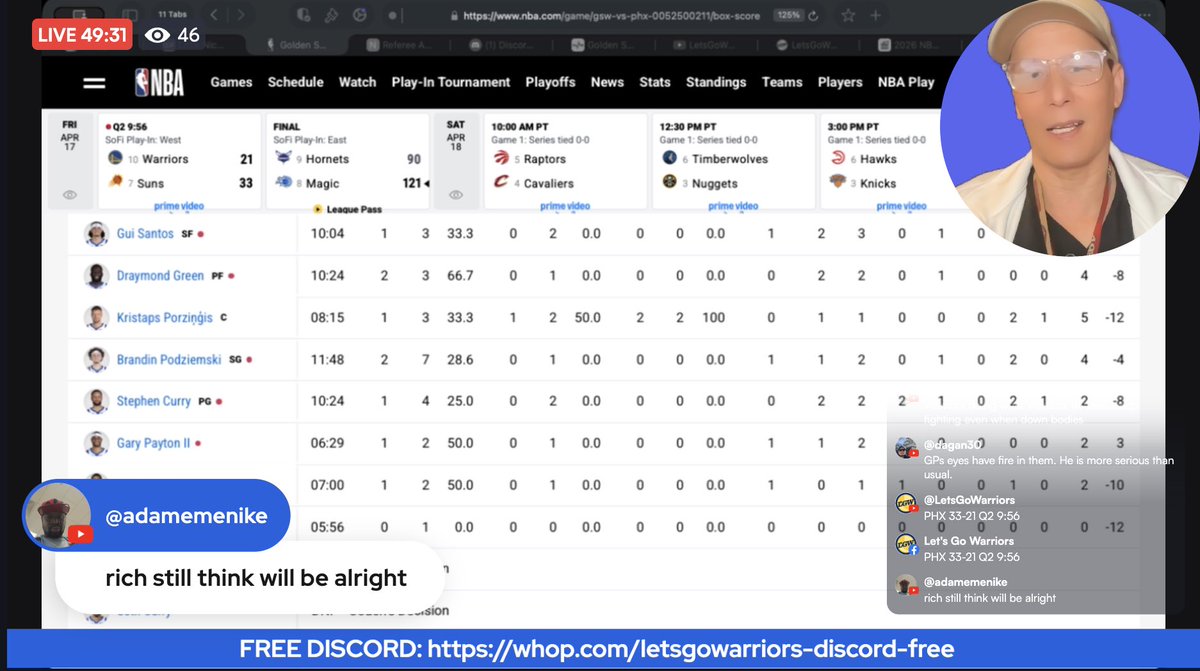This screenshot has width=1200, height=671.
Task: Click the privacy shield icon in toolbar
Action: pyautogui.click(x=304, y=16)
